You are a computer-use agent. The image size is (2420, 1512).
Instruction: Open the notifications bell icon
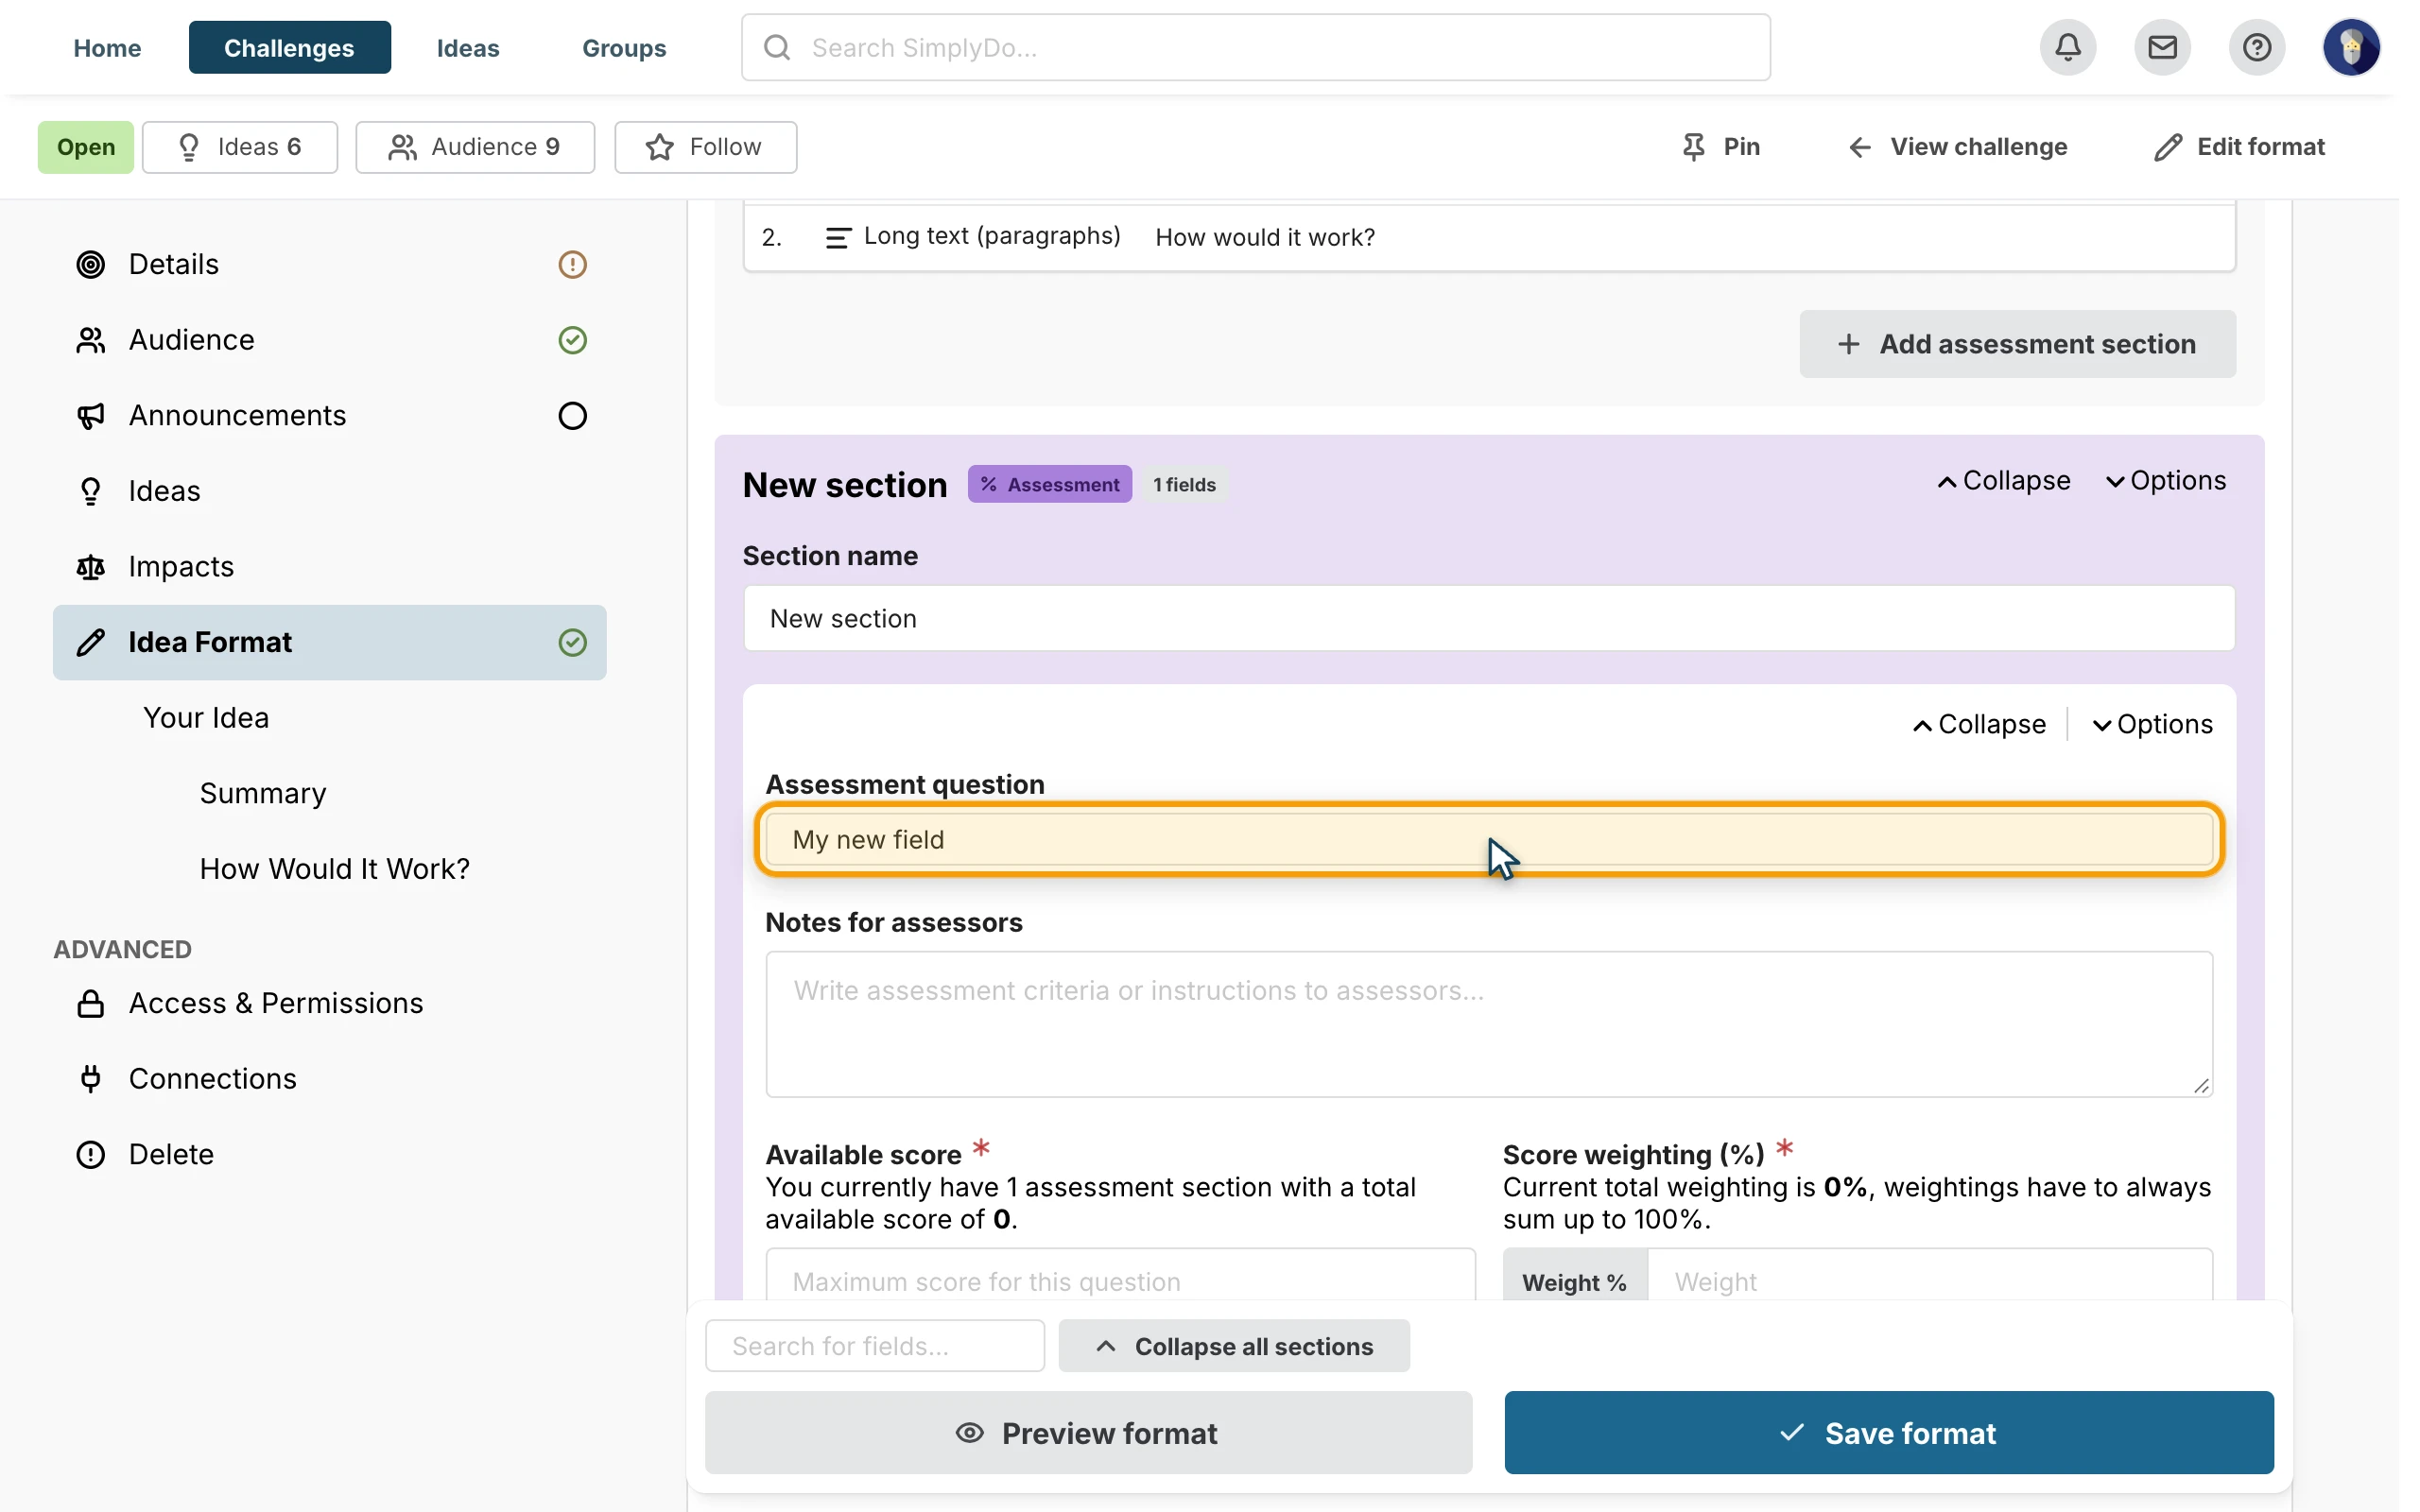2067,47
